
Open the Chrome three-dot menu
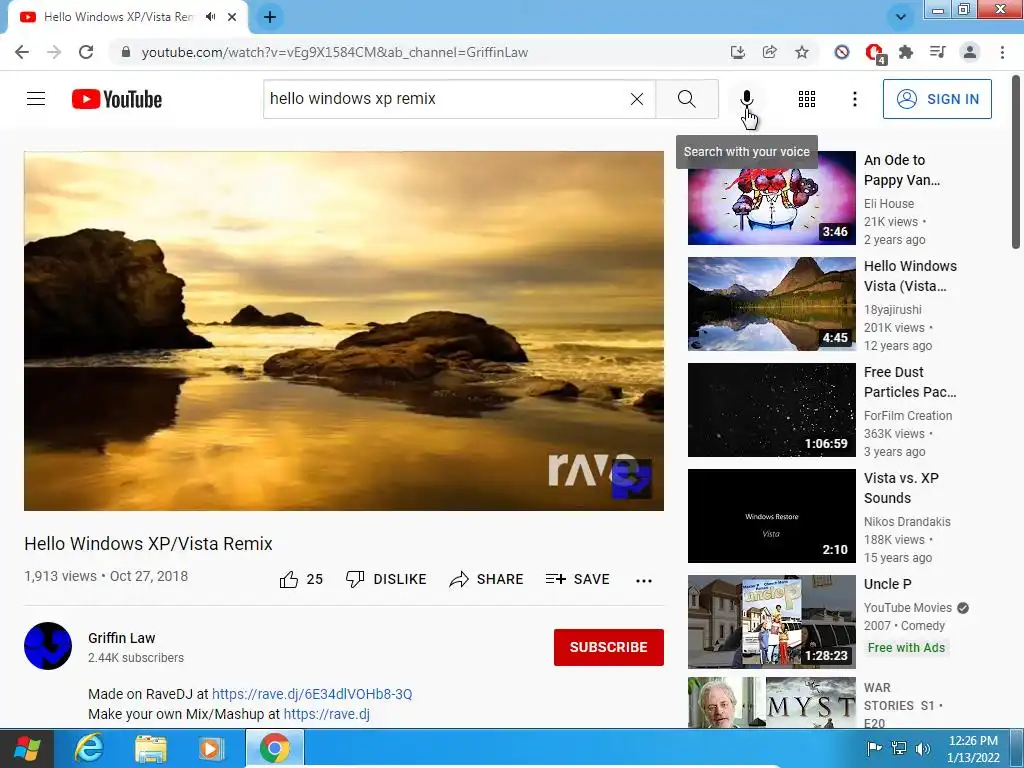[x=1002, y=52]
